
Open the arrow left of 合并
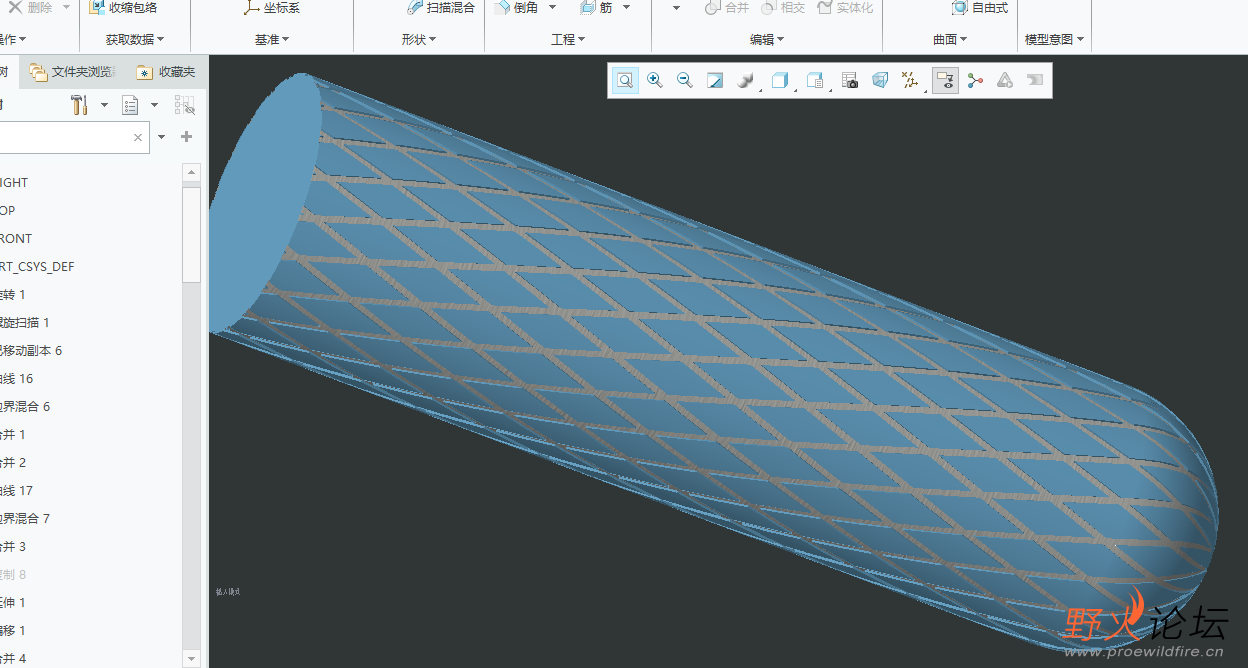point(676,8)
